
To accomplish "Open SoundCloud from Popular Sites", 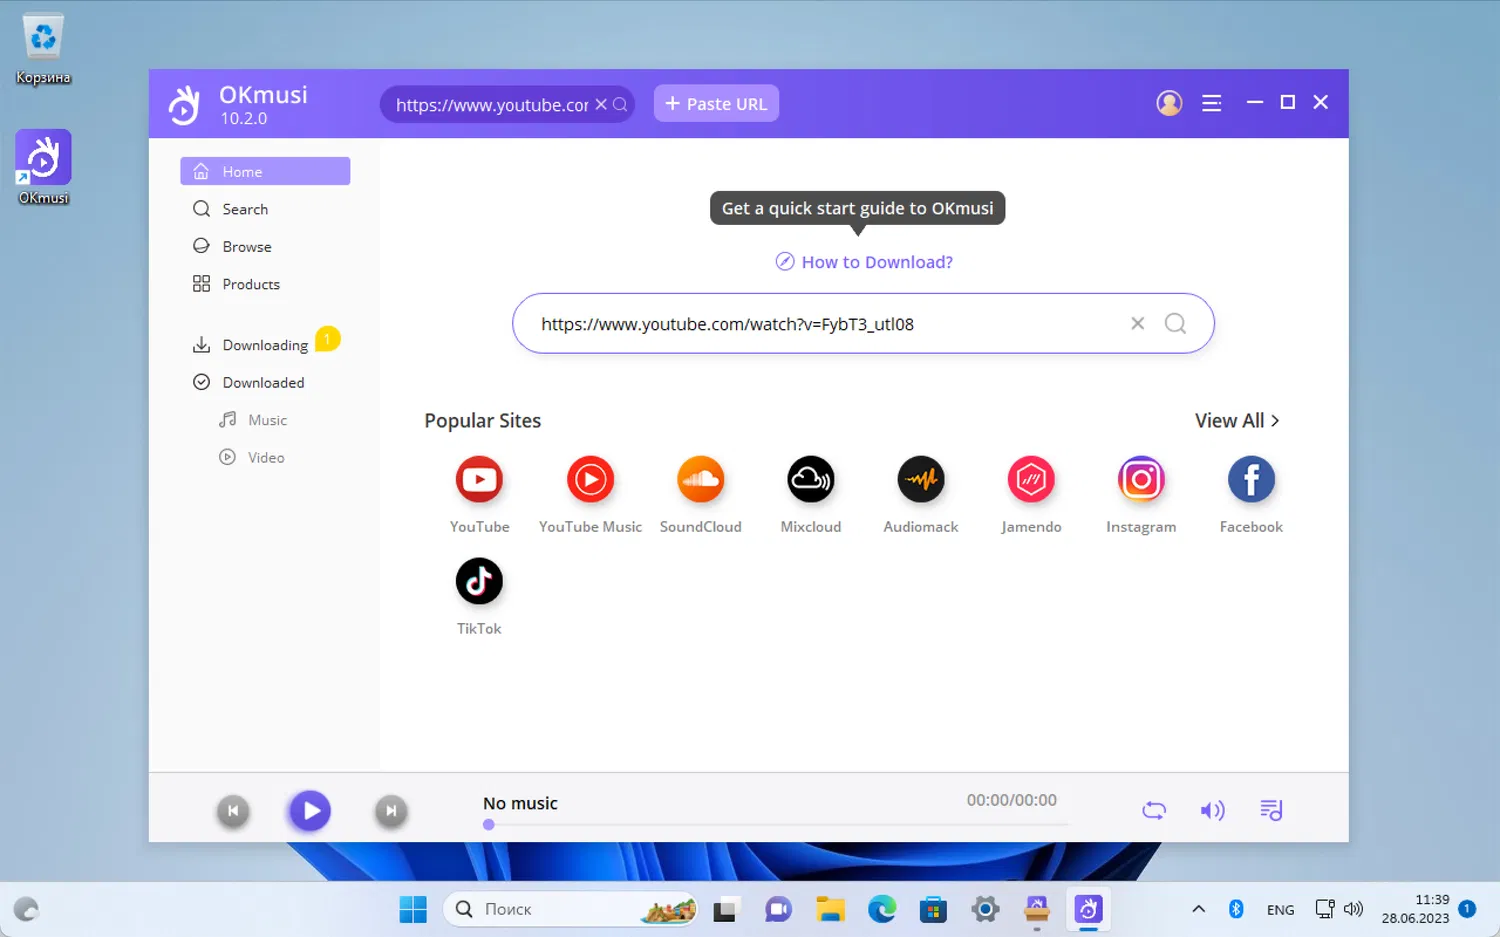I will 700,480.
